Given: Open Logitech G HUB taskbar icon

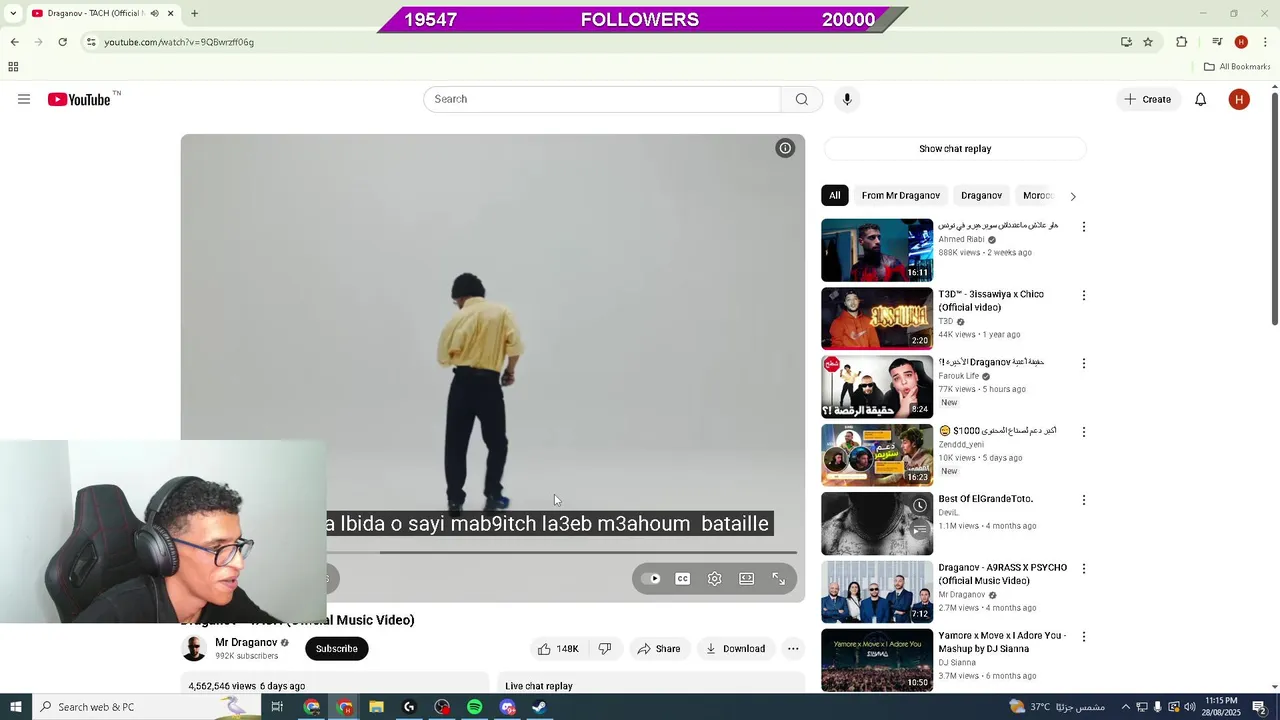Looking at the screenshot, I should coord(409,707).
